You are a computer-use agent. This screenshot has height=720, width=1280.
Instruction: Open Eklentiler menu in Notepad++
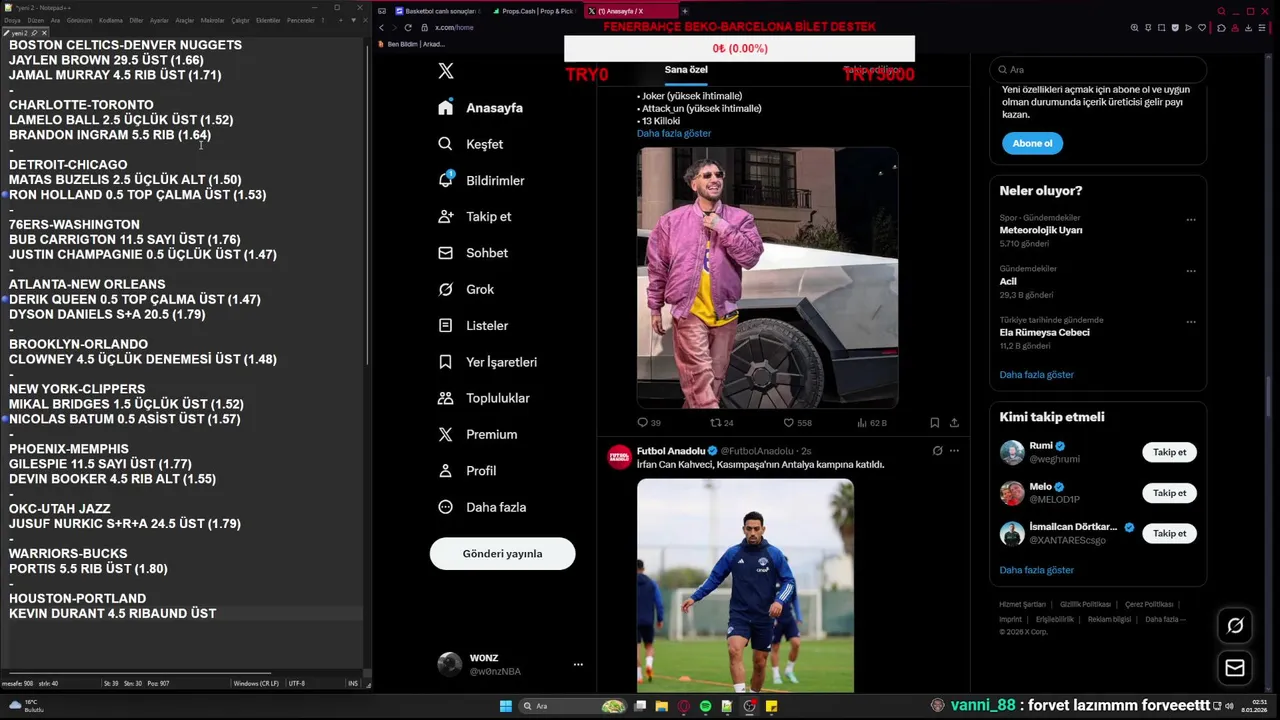click(x=268, y=20)
